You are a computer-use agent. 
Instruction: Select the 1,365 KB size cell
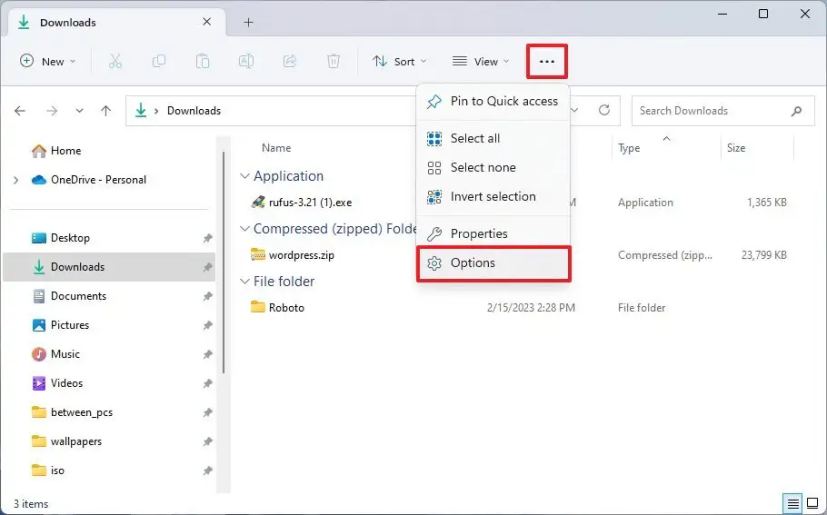[767, 202]
